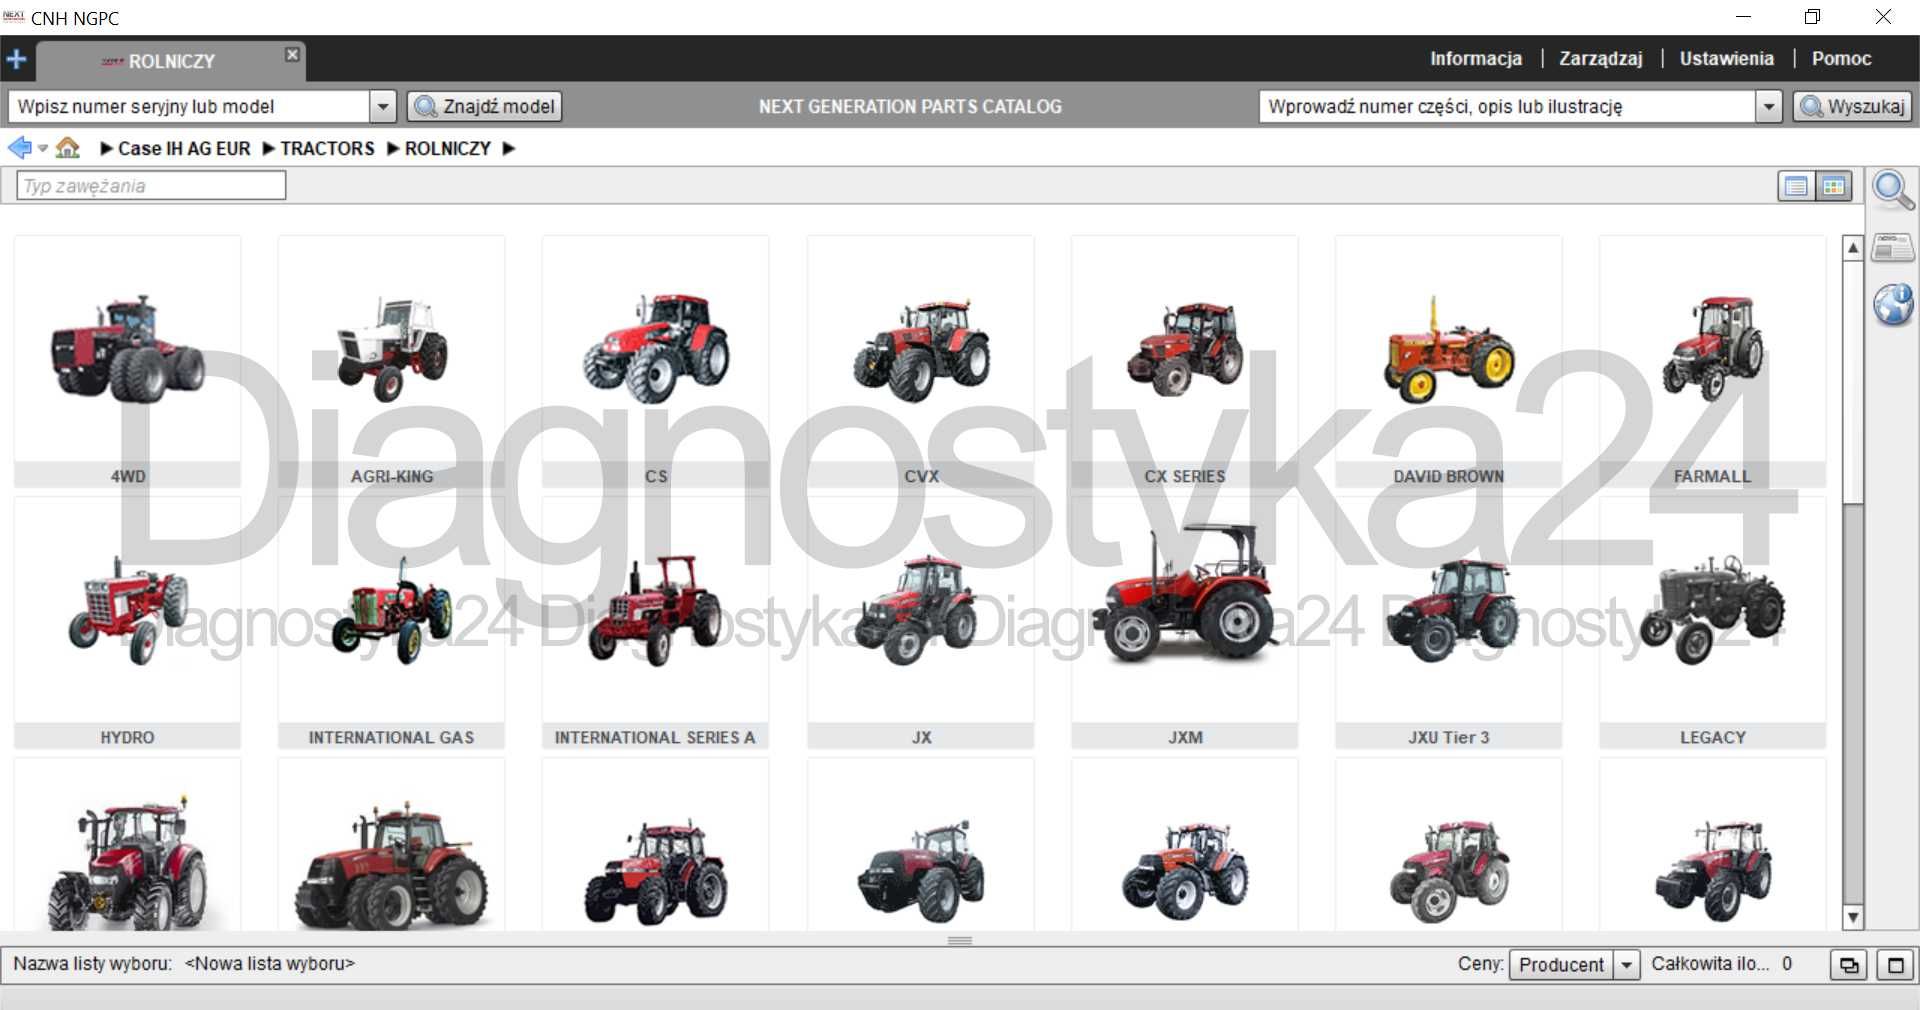Expand arrow after ROLNICZY breadcrumb
Image resolution: width=1920 pixels, height=1010 pixels.
[x=508, y=149]
